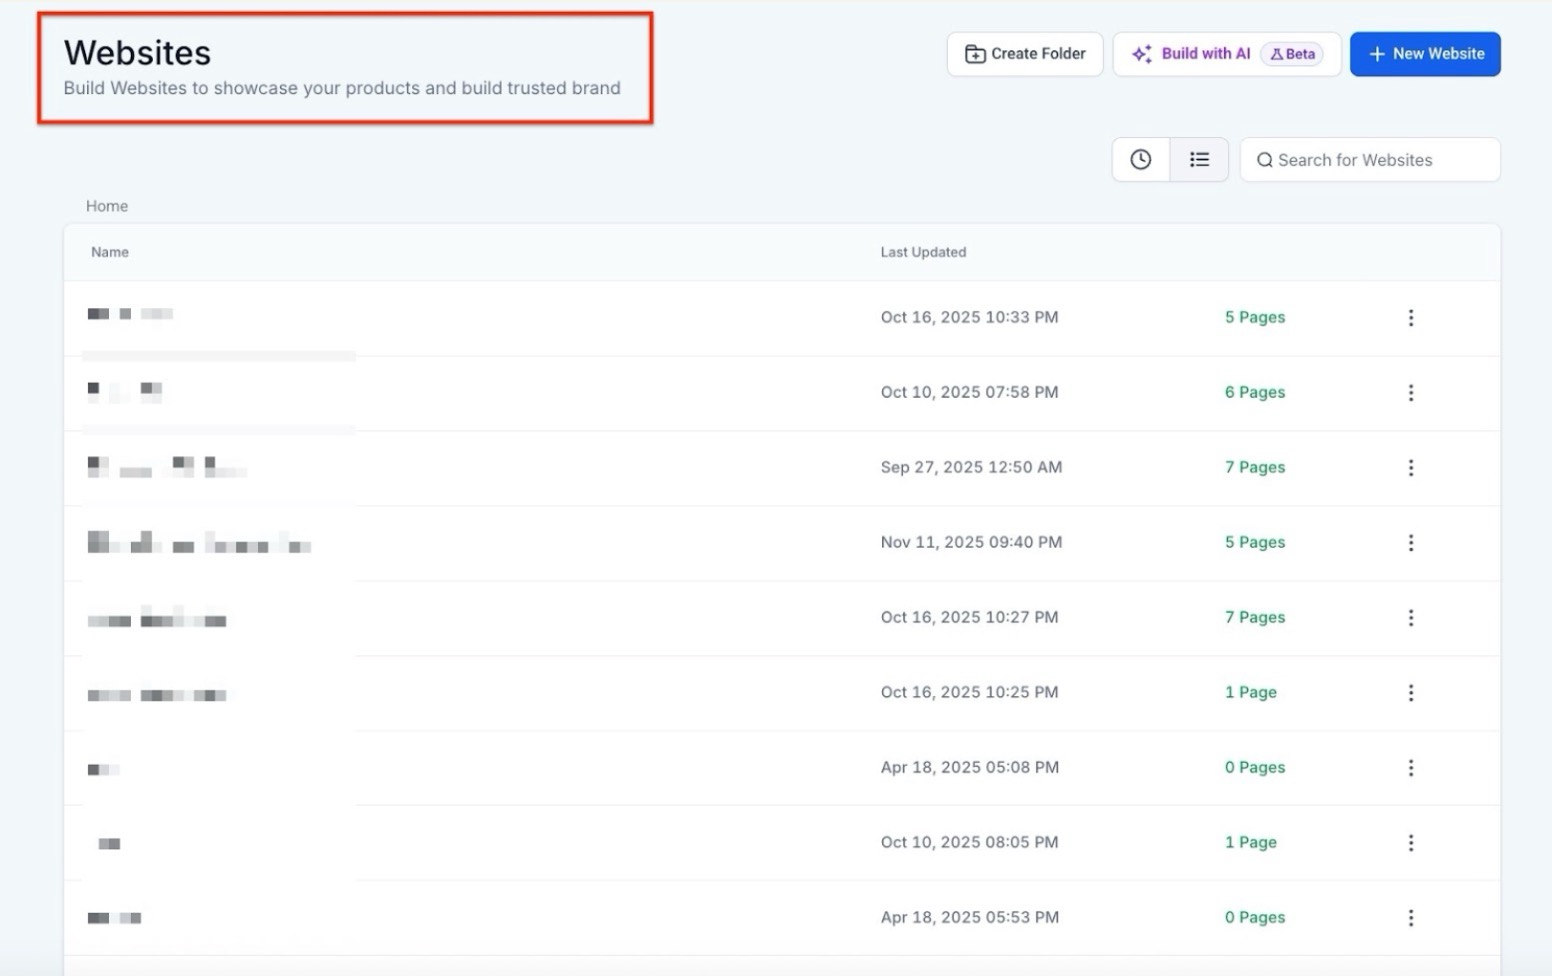Click 6 Pages link in second row
Image resolution: width=1552 pixels, height=976 pixels.
click(x=1255, y=393)
